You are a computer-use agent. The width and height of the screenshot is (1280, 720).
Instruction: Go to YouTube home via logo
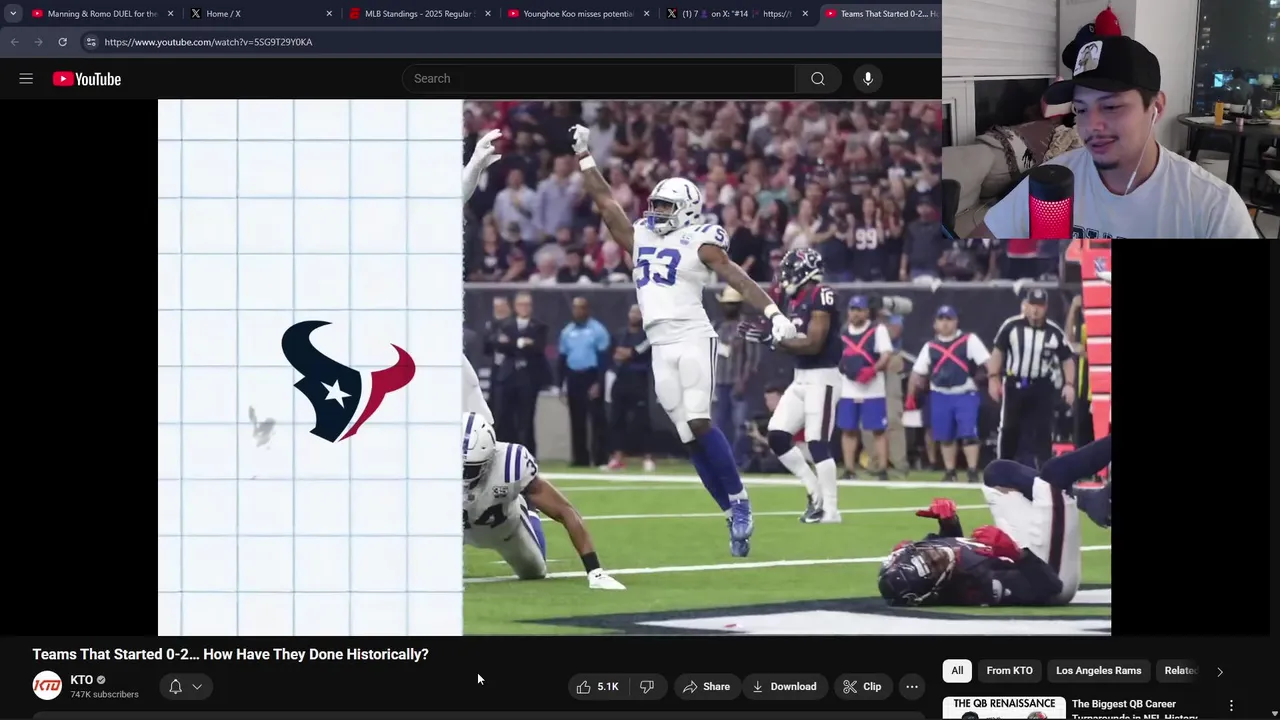coord(87,79)
